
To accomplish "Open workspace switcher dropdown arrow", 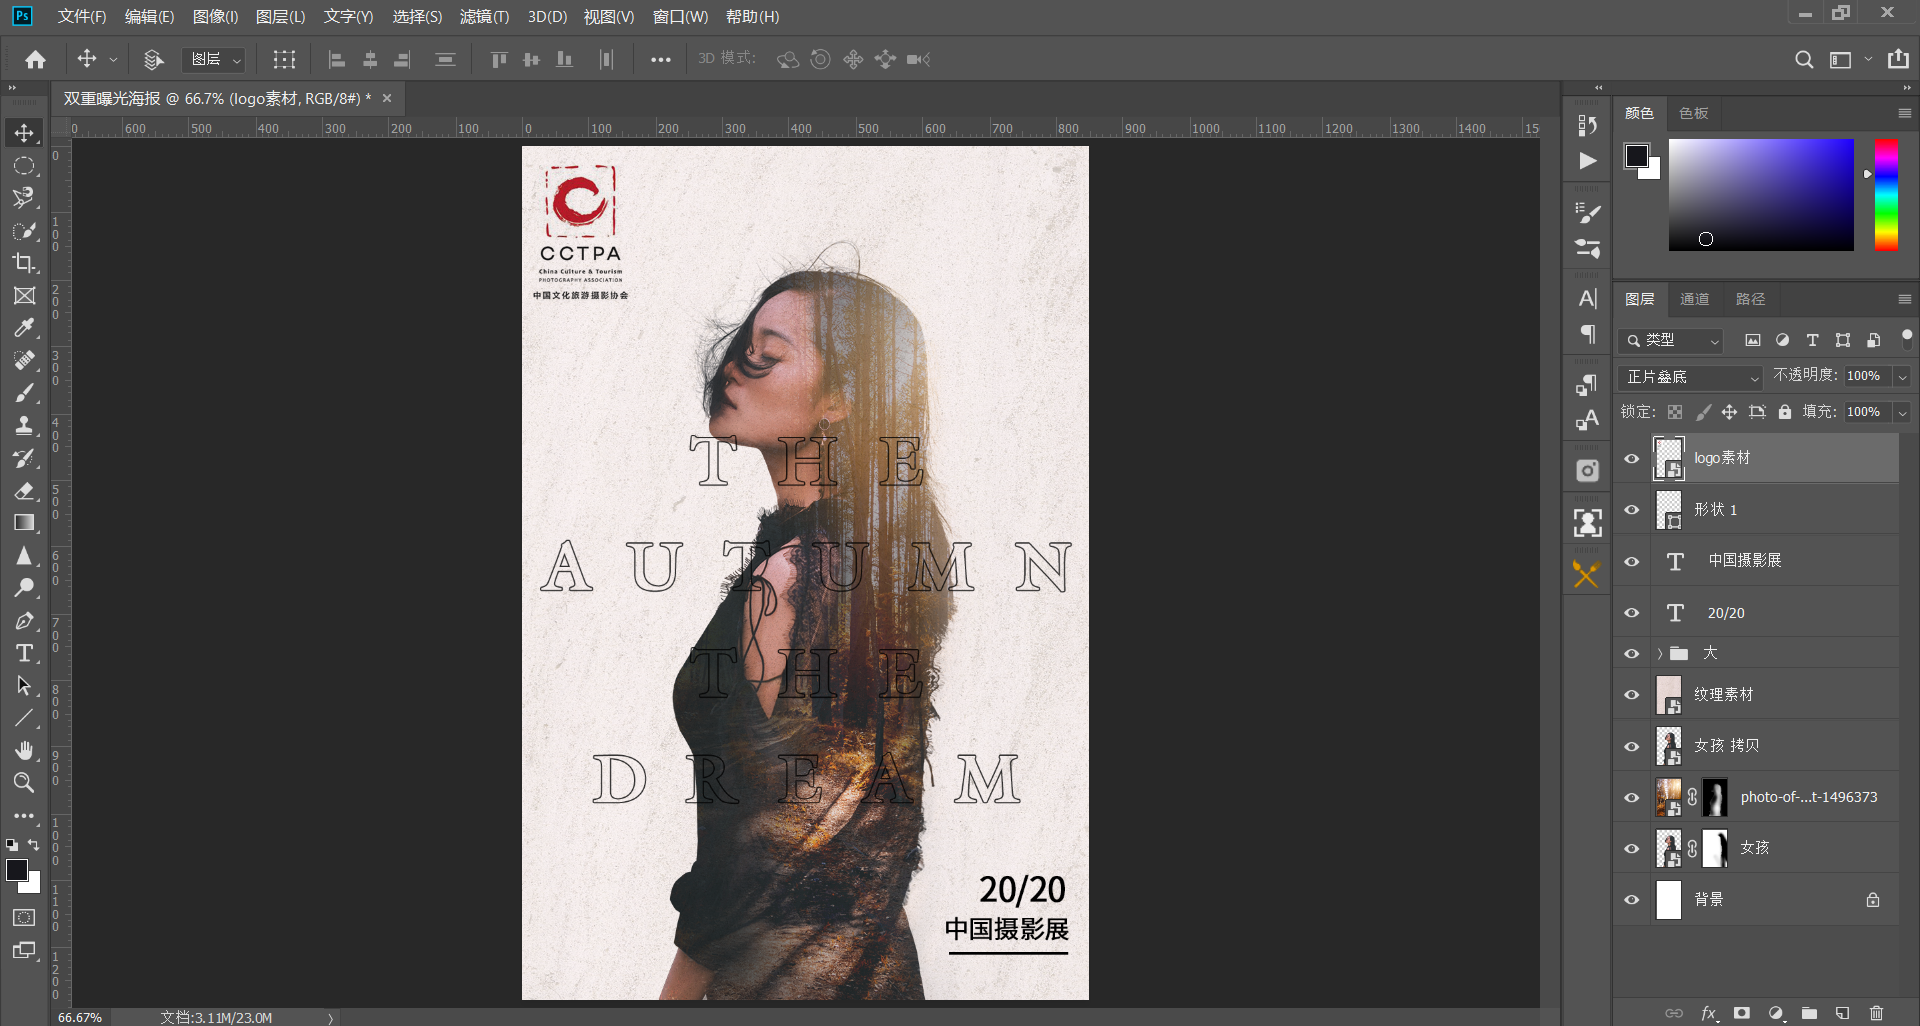I will (x=1868, y=60).
